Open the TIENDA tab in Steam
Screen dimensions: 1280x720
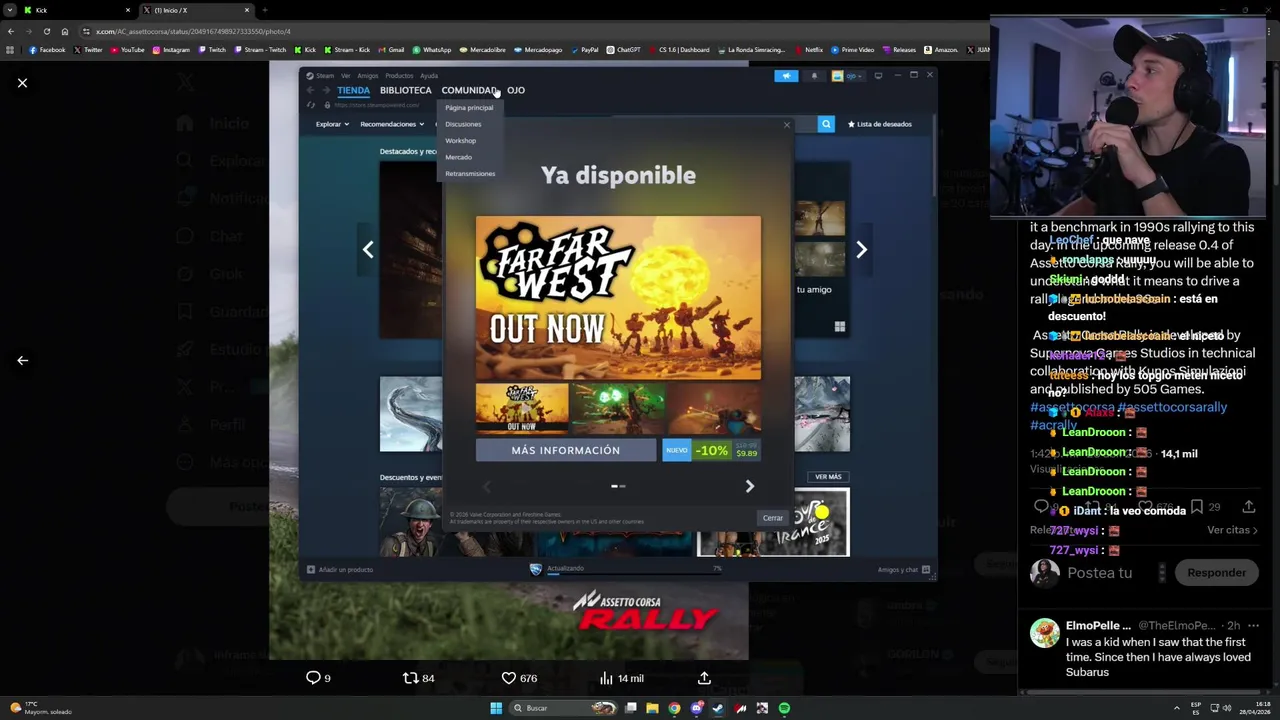(353, 90)
